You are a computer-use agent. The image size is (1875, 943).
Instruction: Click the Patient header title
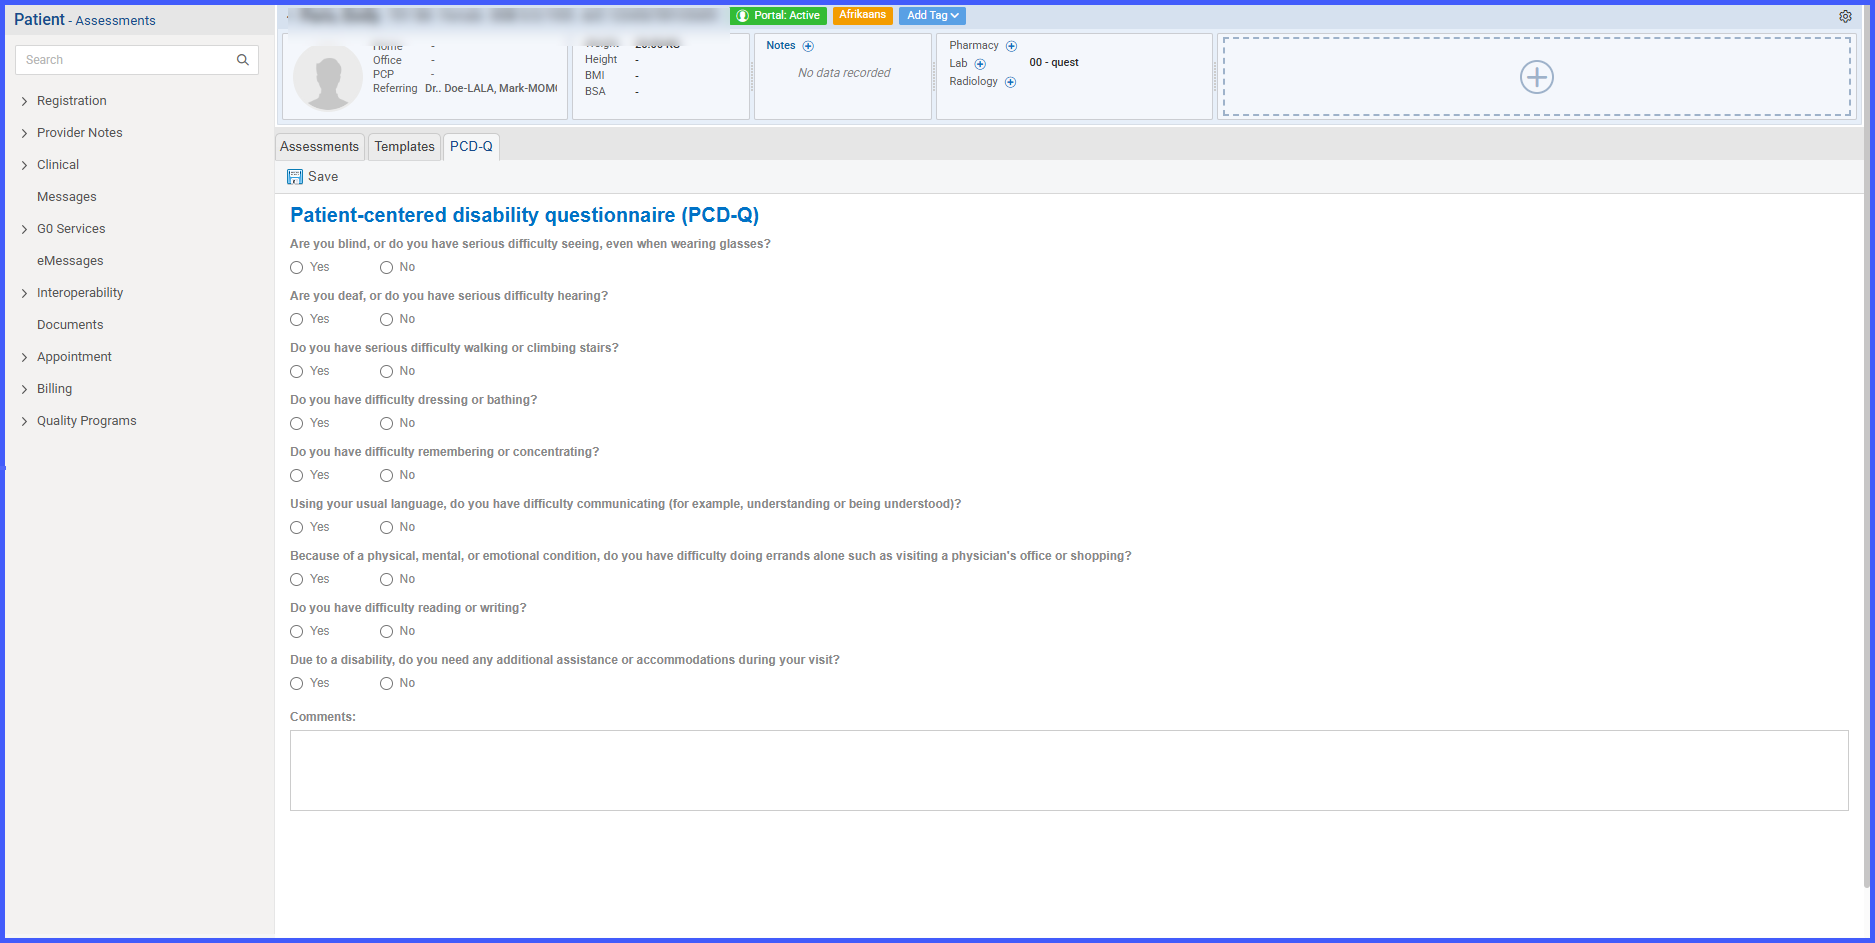pos(39,20)
